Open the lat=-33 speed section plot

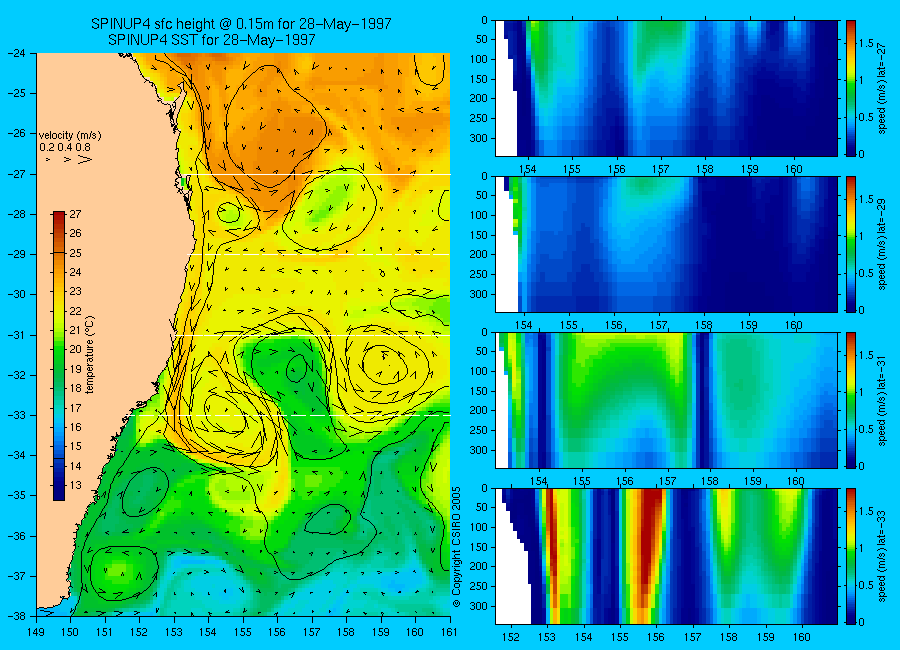coord(666,556)
